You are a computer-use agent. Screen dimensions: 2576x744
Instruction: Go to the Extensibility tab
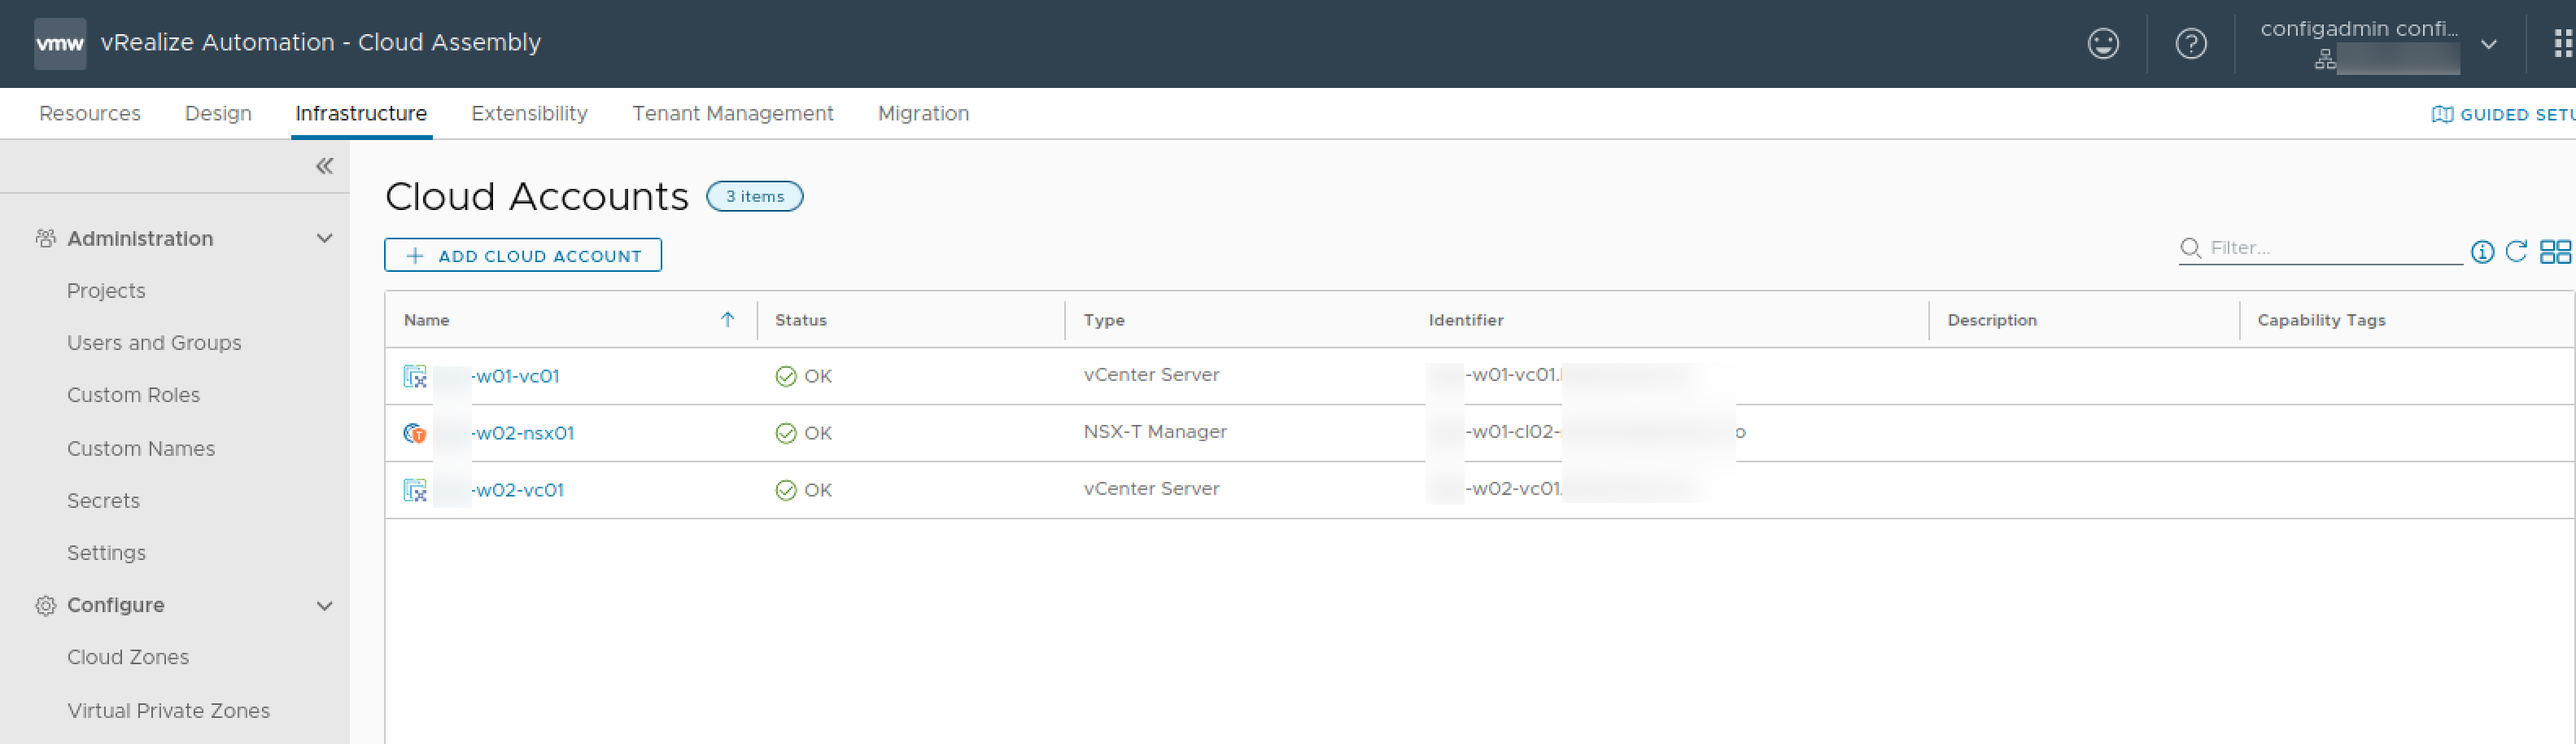tap(529, 114)
